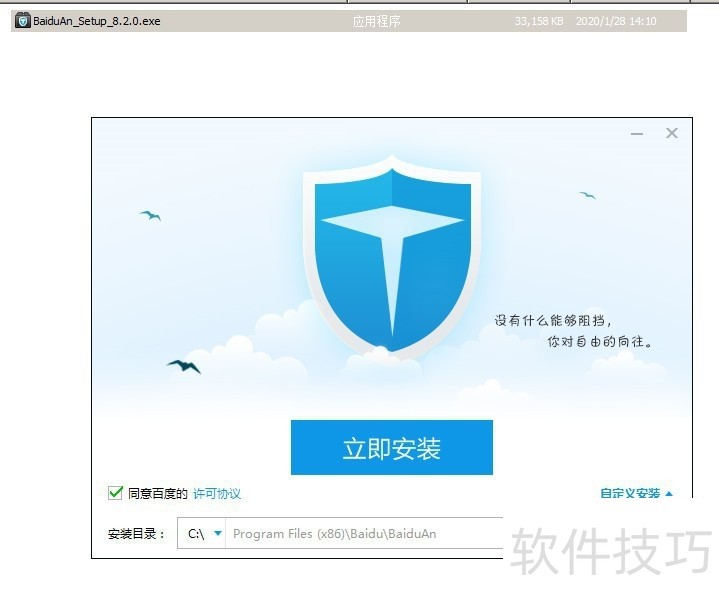Screen dimensions: 719x605
Task: Click the 安装目录 label
Action: pos(136,534)
